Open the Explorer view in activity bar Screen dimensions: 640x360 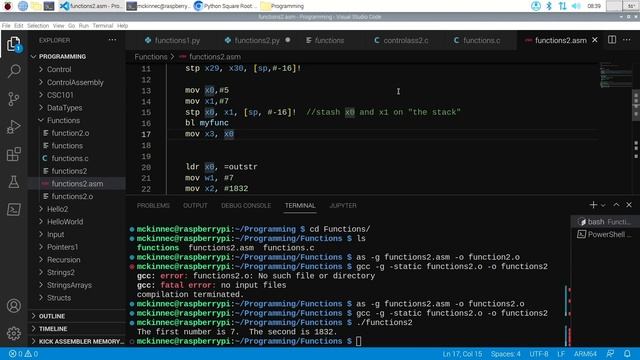pos(13,44)
